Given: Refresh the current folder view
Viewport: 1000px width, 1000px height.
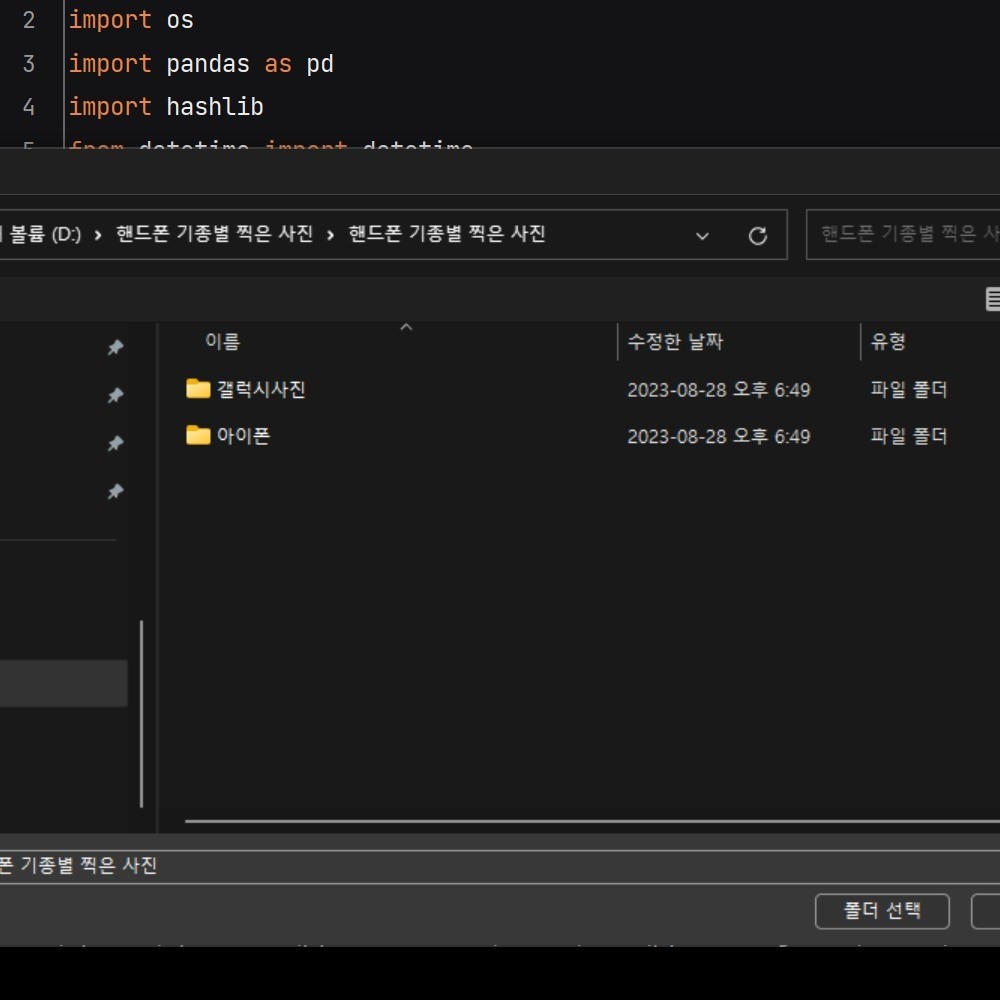Looking at the screenshot, I should pos(758,235).
